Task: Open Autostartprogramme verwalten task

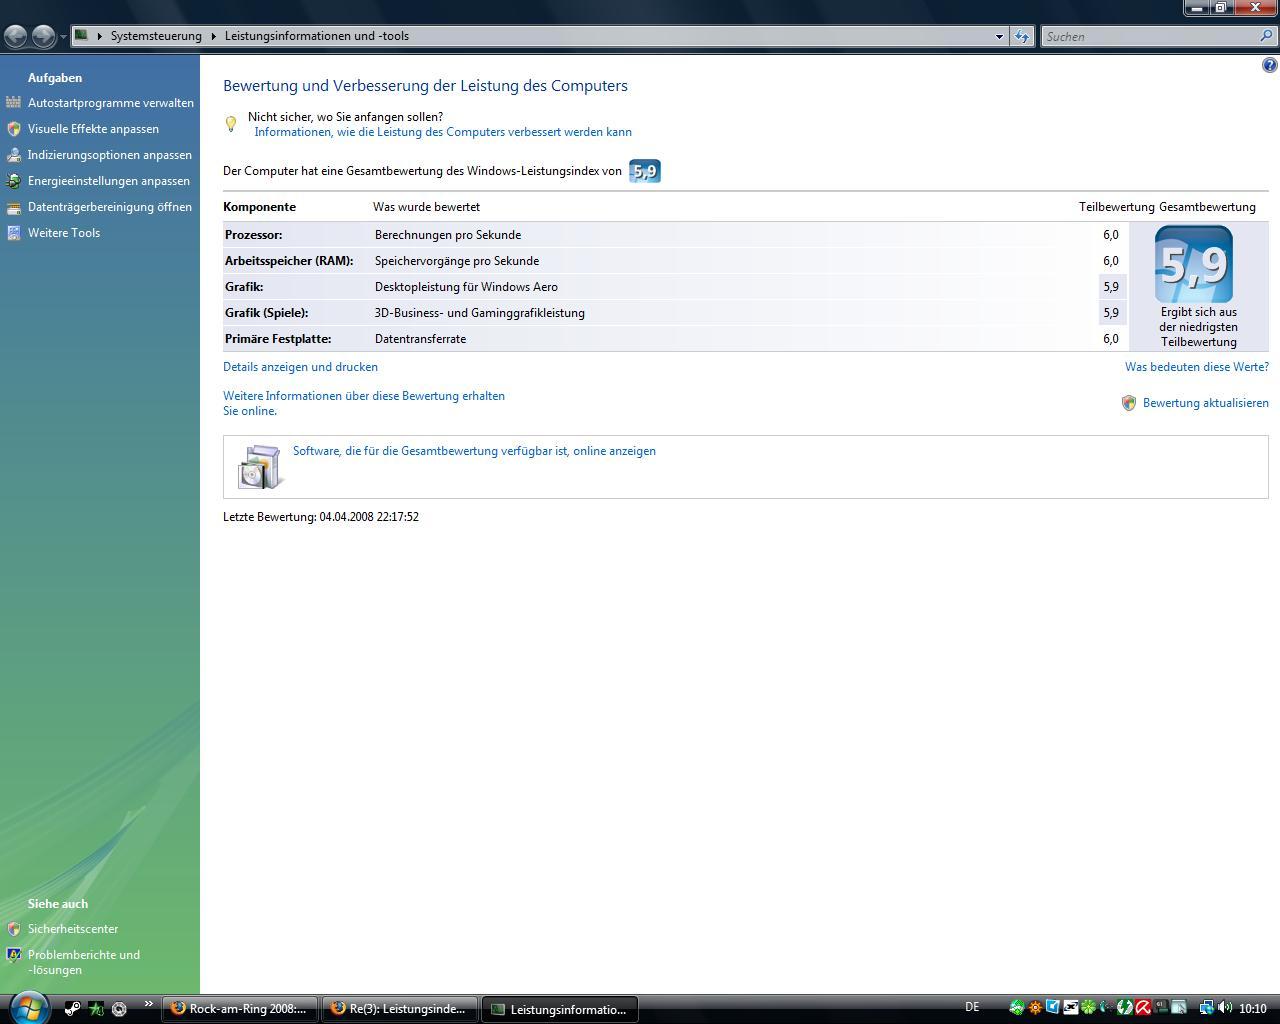Action: point(111,103)
